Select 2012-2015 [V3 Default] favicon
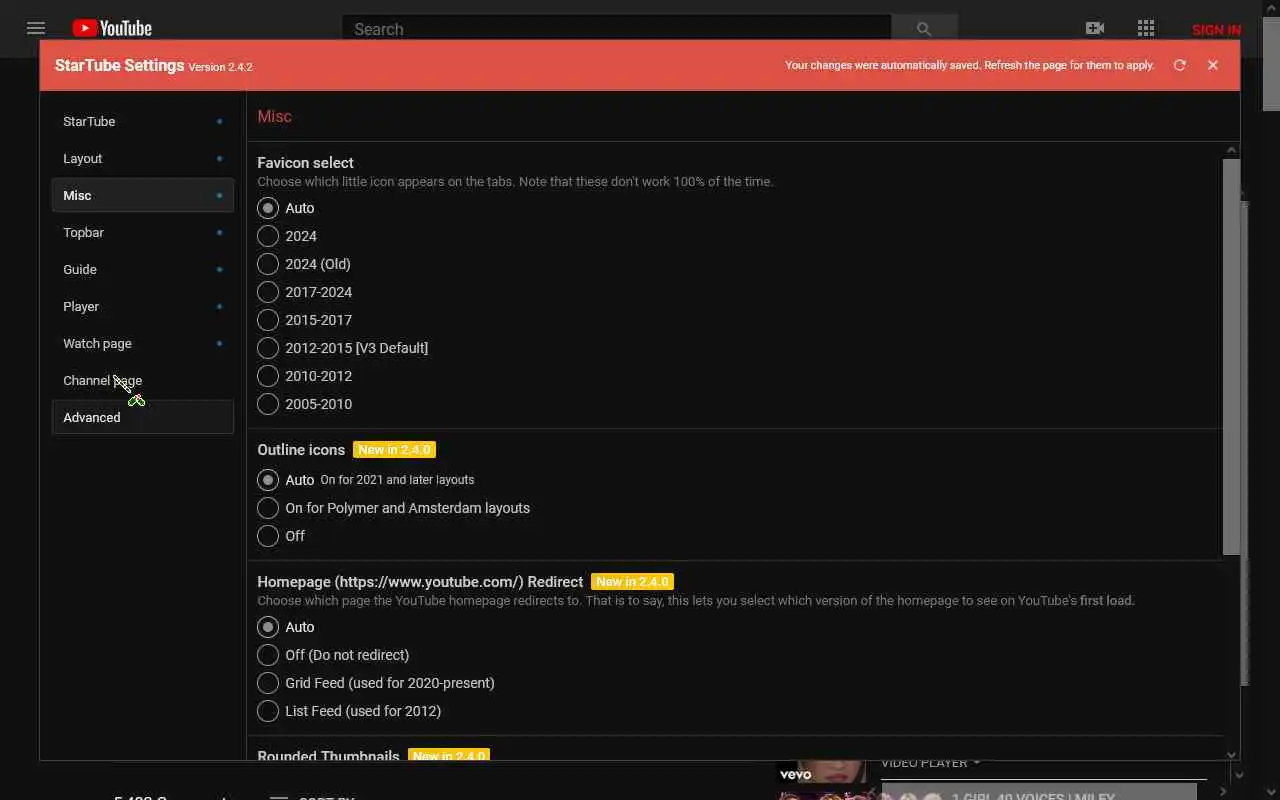Screen dimensions: 1280x800 click(268, 348)
